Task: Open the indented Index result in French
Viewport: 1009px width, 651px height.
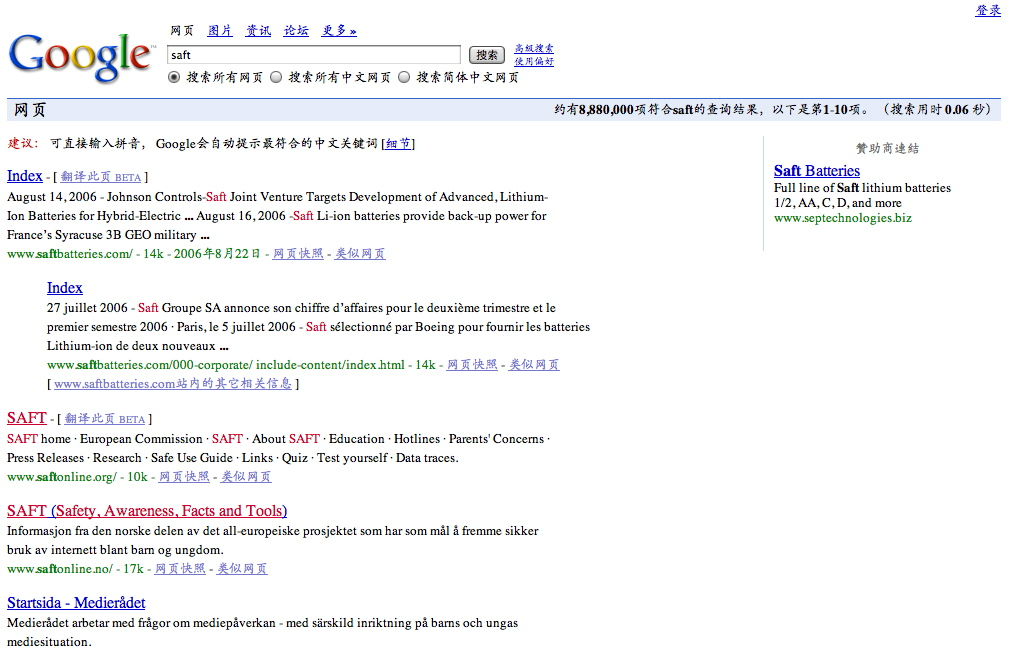Action: point(64,288)
